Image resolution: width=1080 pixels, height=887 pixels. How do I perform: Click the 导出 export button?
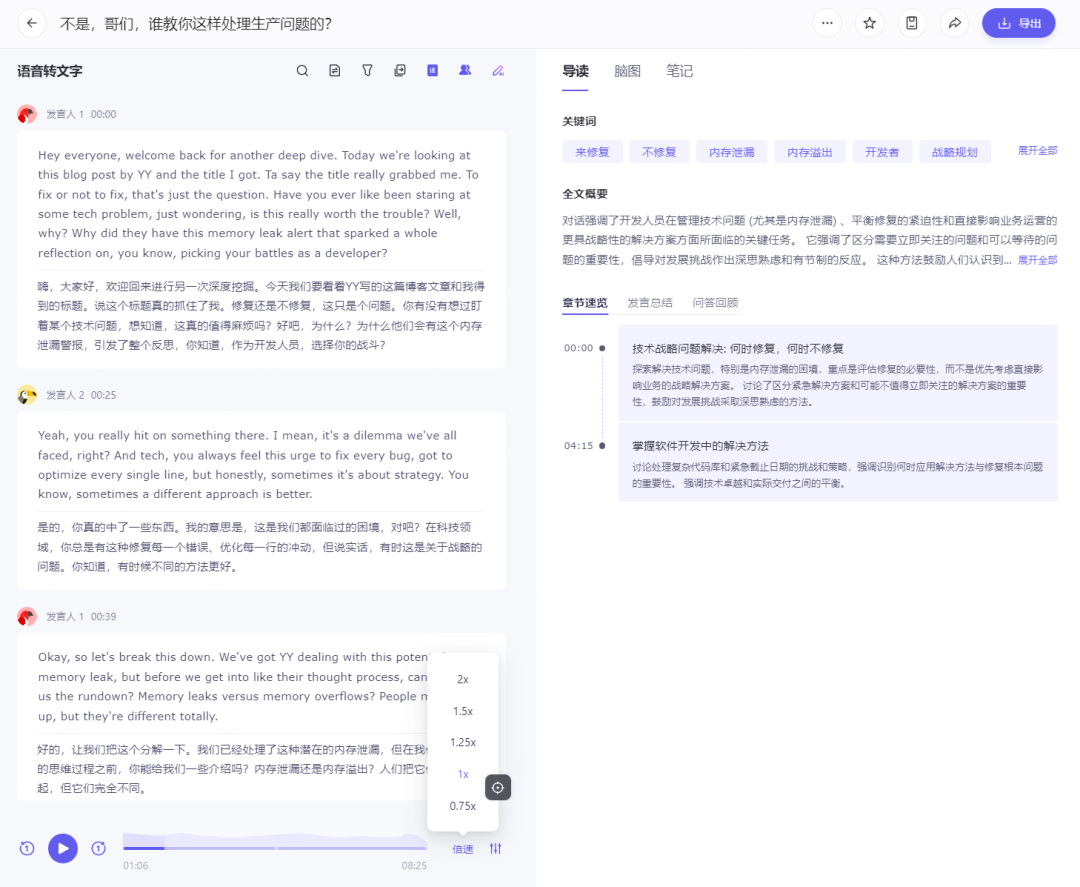pos(1019,23)
